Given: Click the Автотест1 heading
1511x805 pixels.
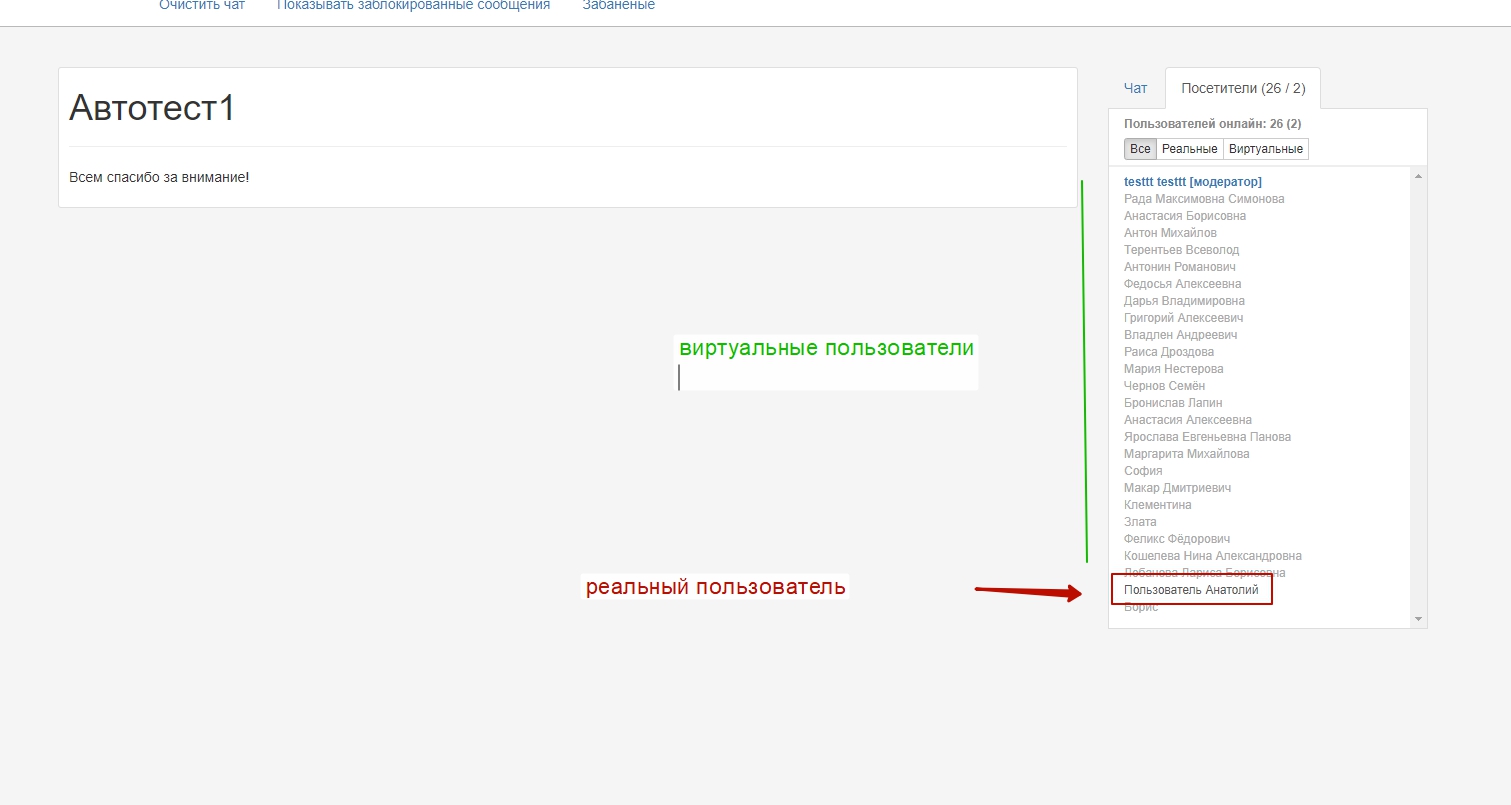Looking at the screenshot, I should click(x=152, y=108).
